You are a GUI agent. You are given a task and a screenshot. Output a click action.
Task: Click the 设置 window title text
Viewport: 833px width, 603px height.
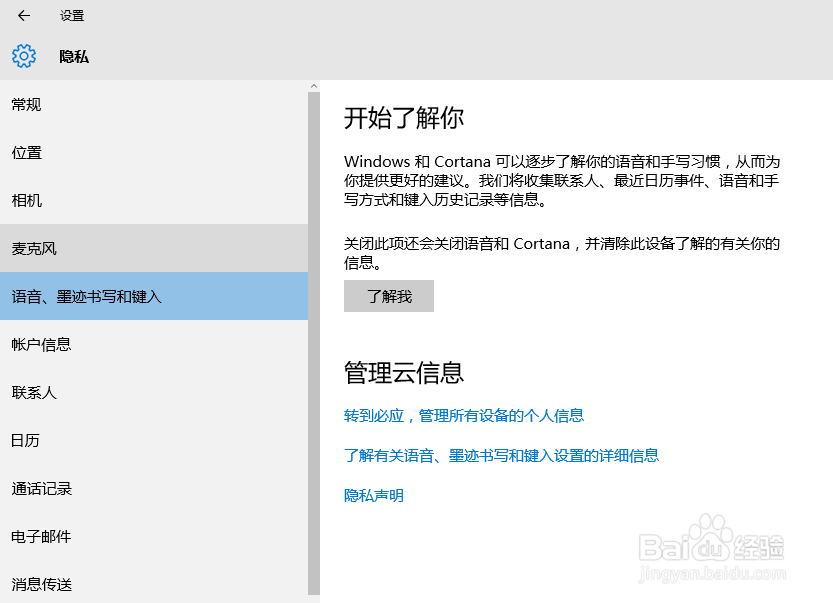pos(72,16)
